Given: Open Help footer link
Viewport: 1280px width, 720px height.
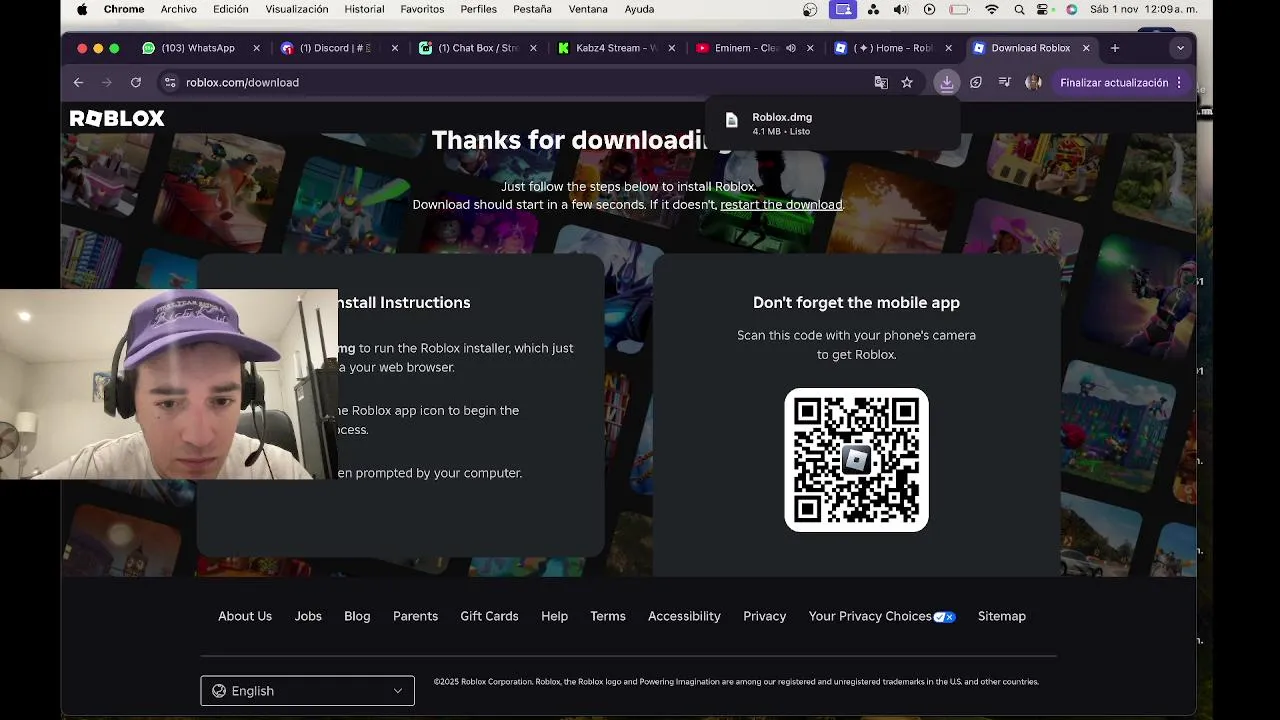Looking at the screenshot, I should pos(554,616).
